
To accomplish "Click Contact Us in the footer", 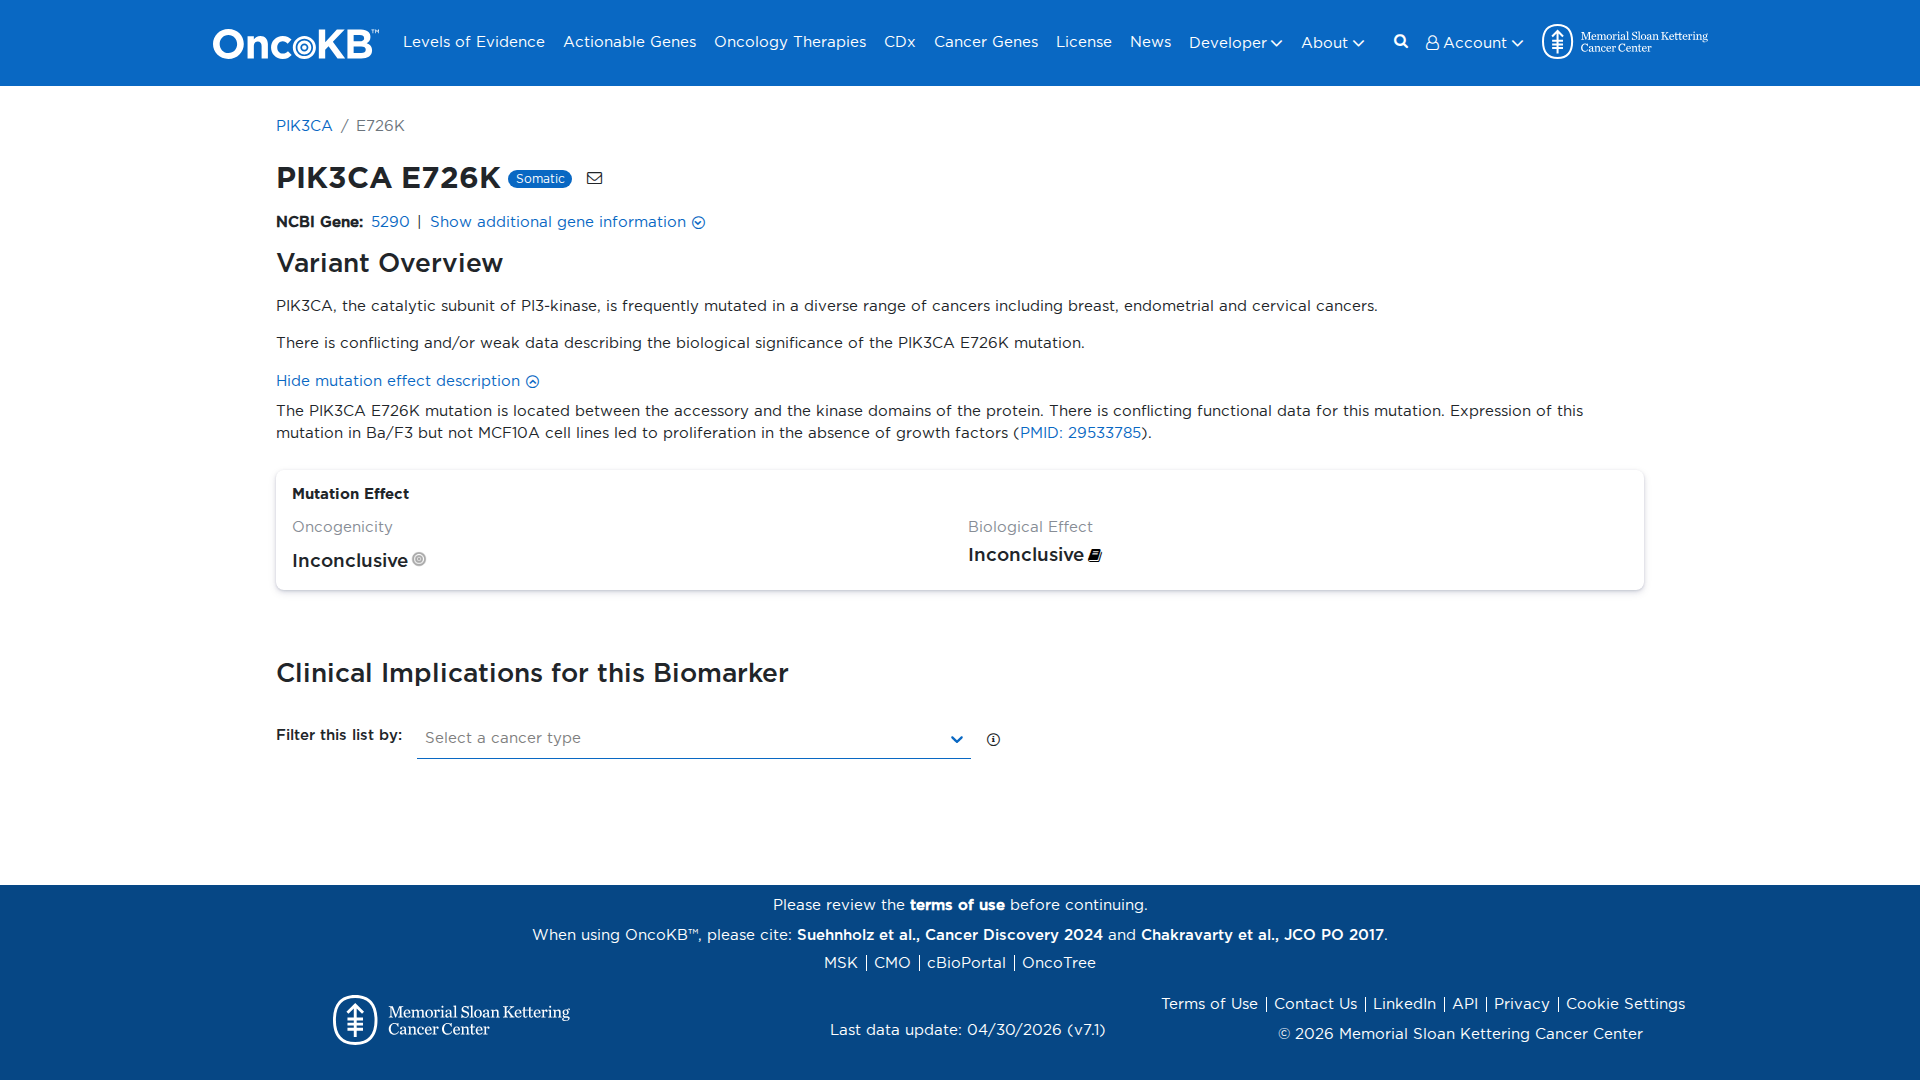I will [1315, 1004].
